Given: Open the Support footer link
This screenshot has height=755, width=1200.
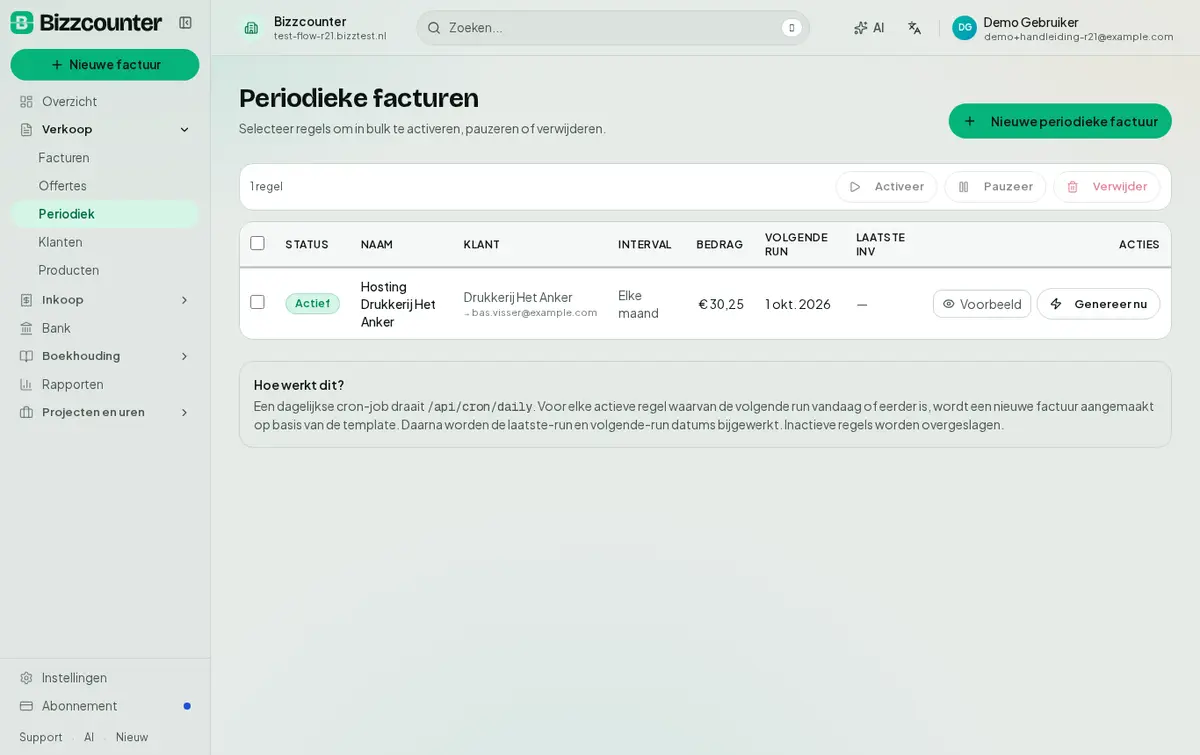Looking at the screenshot, I should click(x=41, y=737).
